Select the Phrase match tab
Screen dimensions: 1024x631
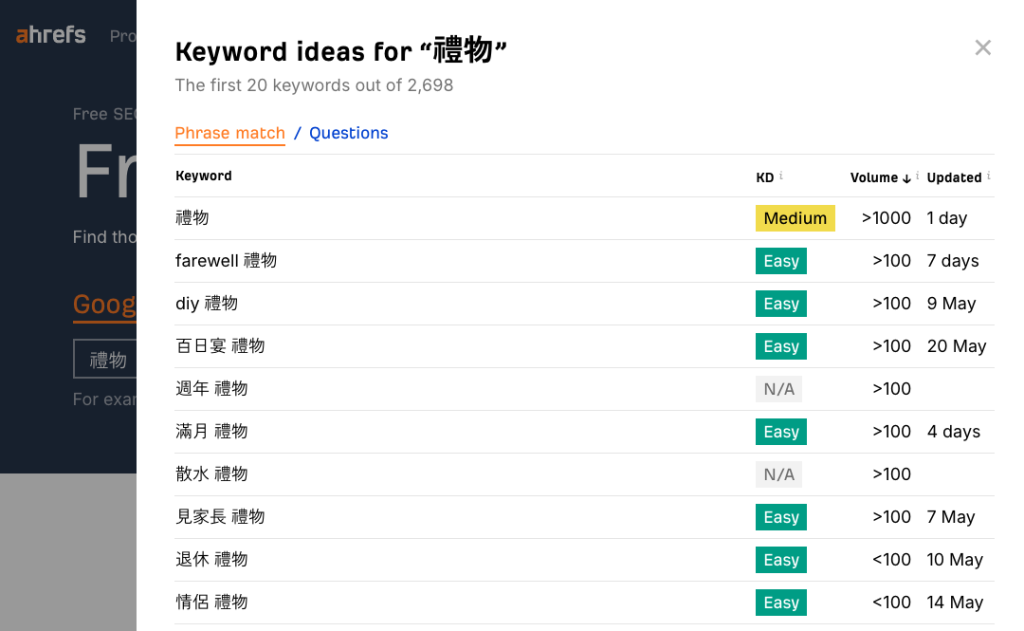(x=230, y=133)
